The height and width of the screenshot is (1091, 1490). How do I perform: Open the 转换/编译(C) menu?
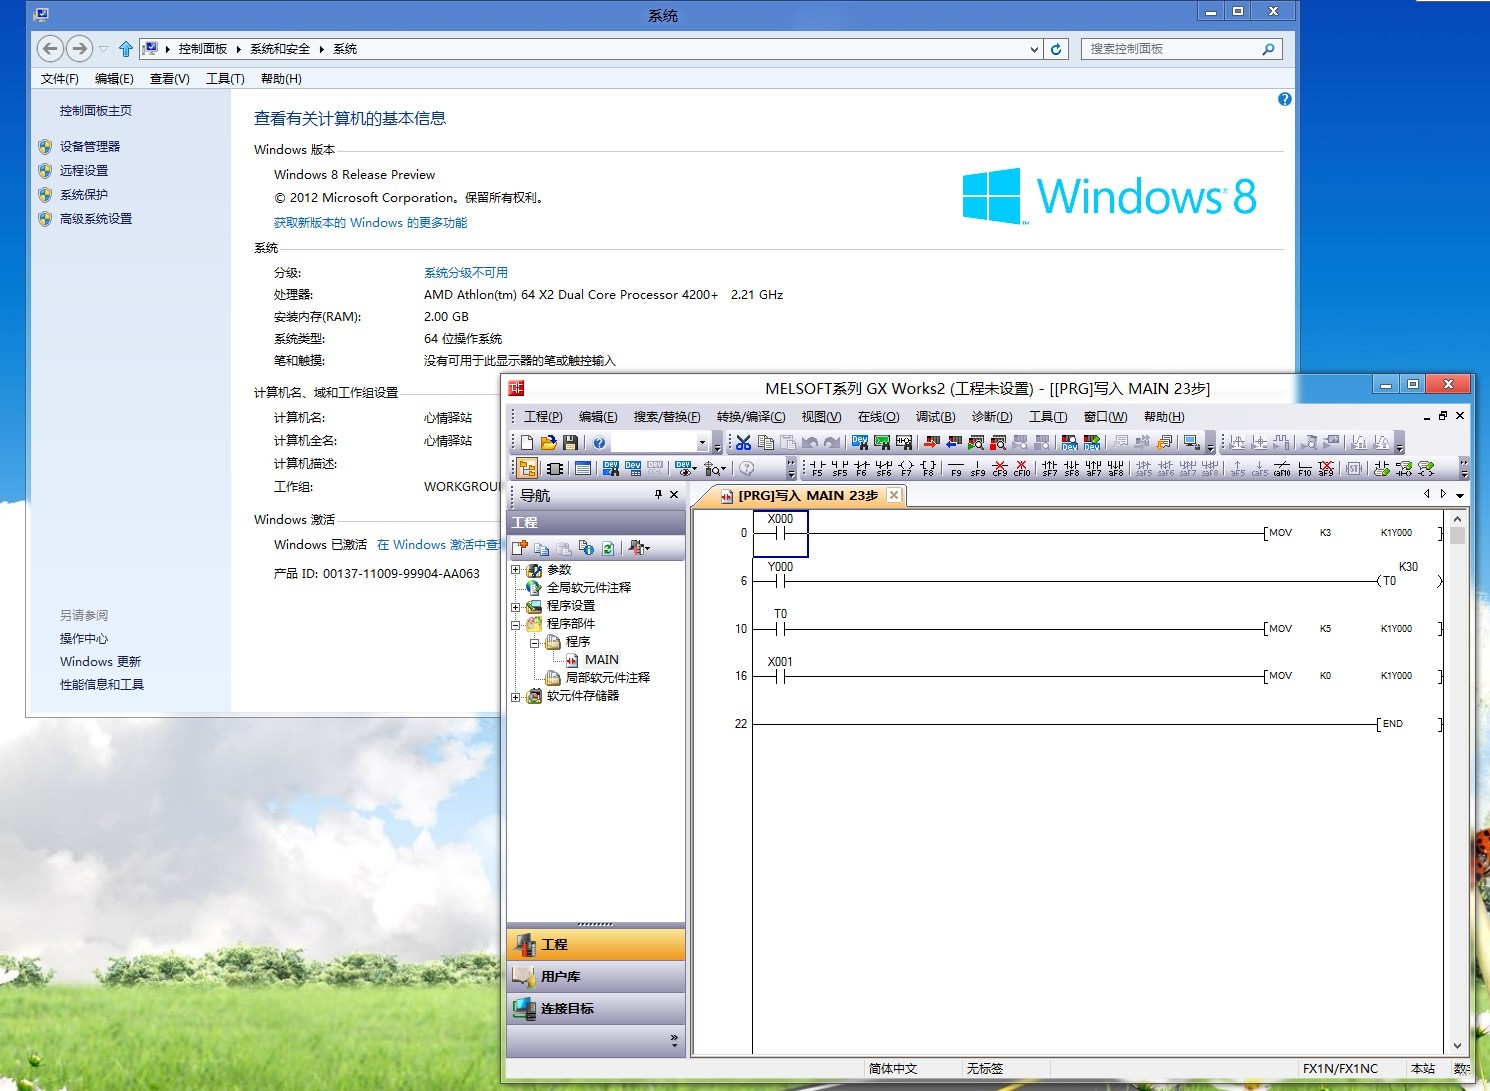point(750,417)
